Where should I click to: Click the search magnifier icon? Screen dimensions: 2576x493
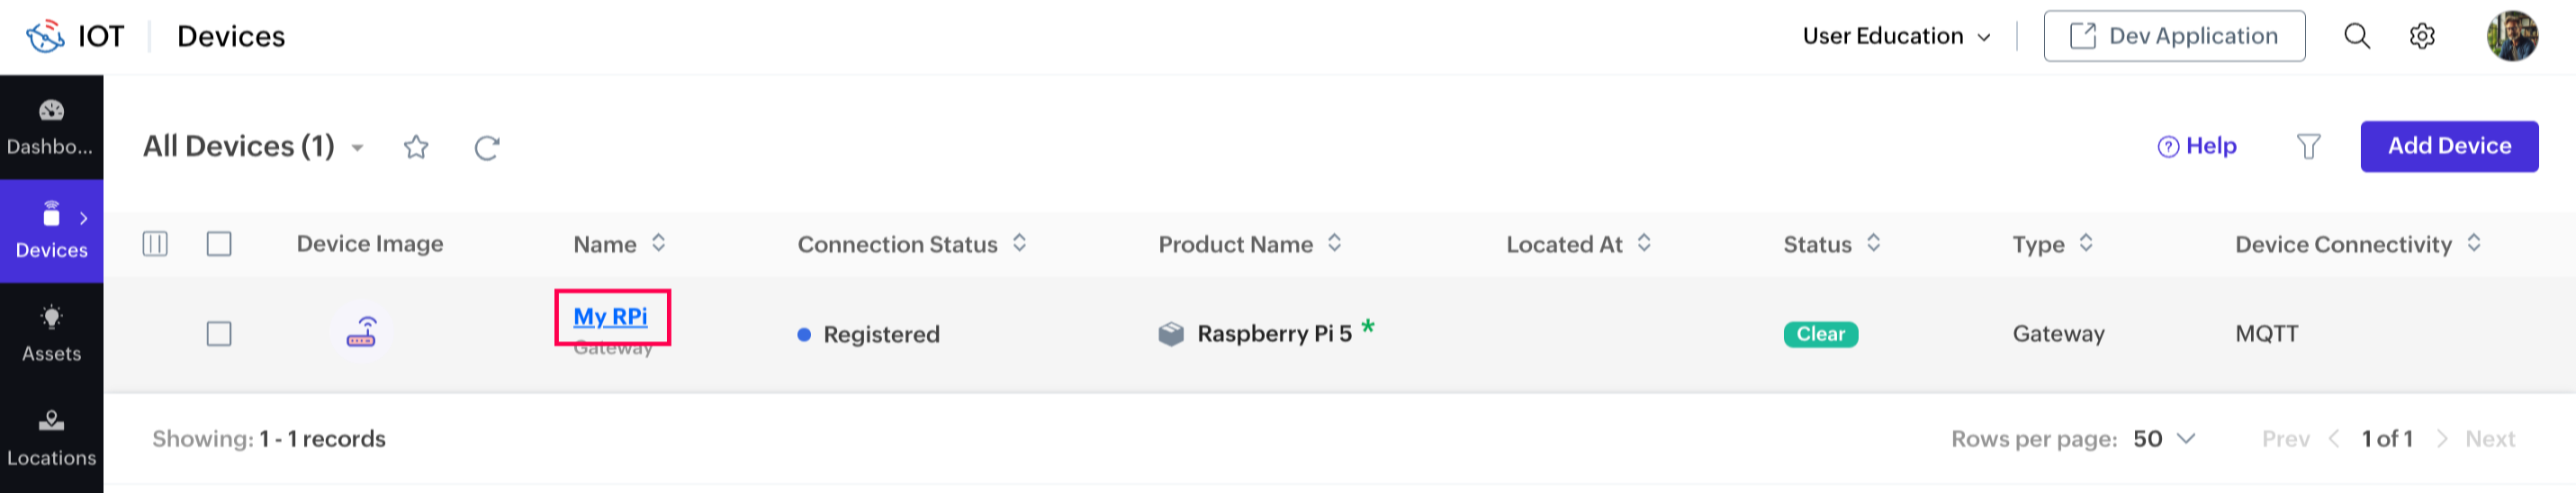click(x=2356, y=37)
